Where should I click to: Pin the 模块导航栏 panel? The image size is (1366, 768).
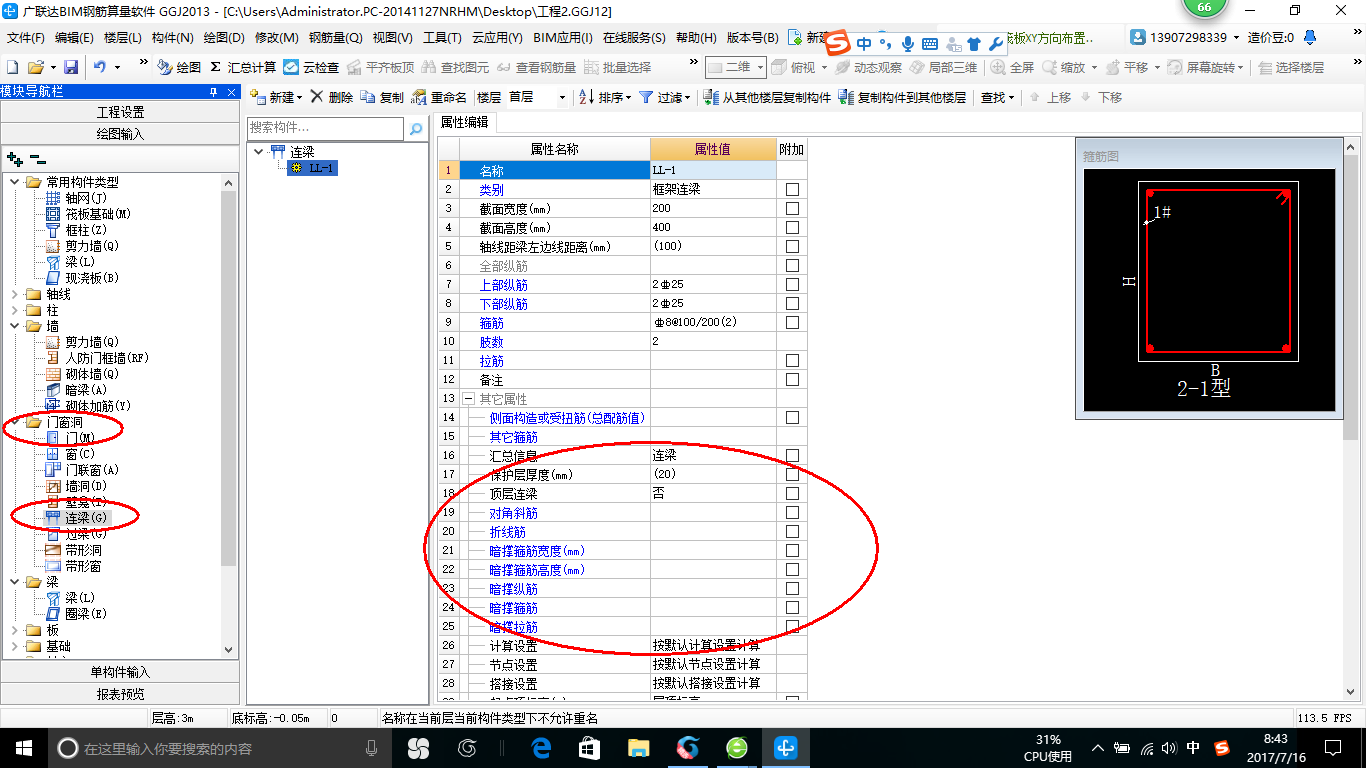pyautogui.click(x=213, y=92)
